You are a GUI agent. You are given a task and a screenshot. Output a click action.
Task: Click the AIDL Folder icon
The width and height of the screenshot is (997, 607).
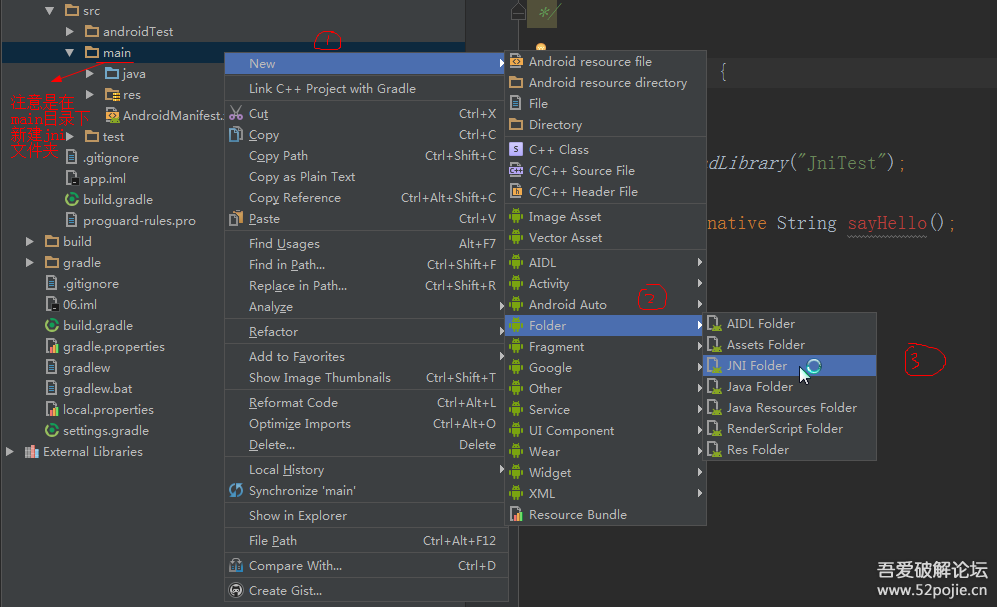714,323
